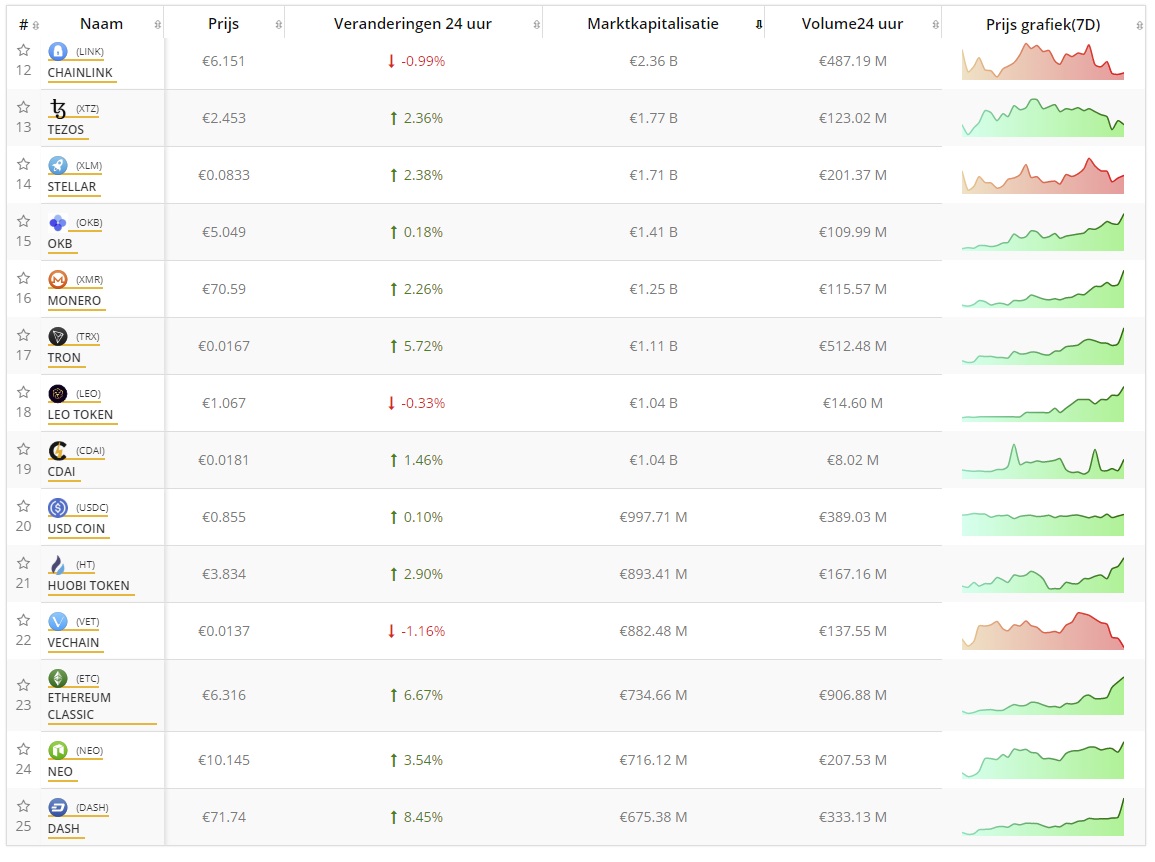Click the Ethereum Classic logo icon
Image resolution: width=1155 pixels, height=862 pixels.
(x=58, y=678)
